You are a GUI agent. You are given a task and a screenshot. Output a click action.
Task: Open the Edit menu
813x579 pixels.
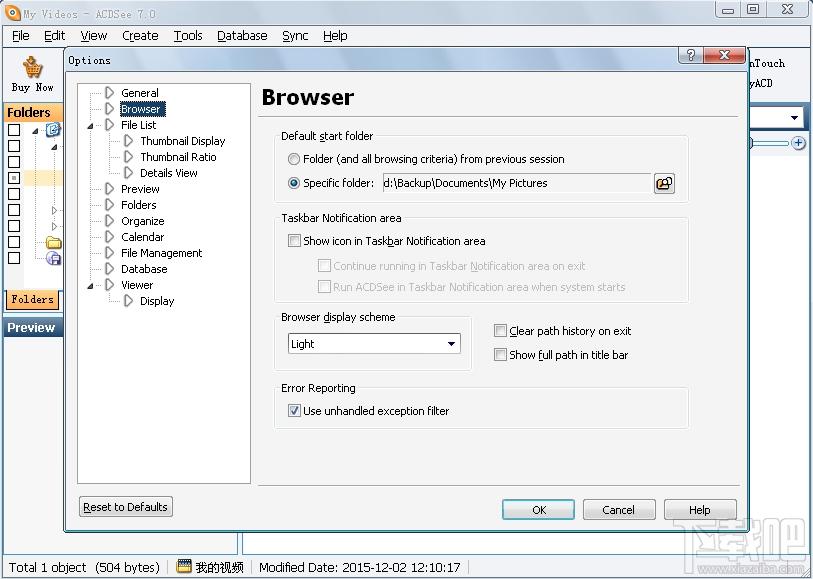pos(54,36)
